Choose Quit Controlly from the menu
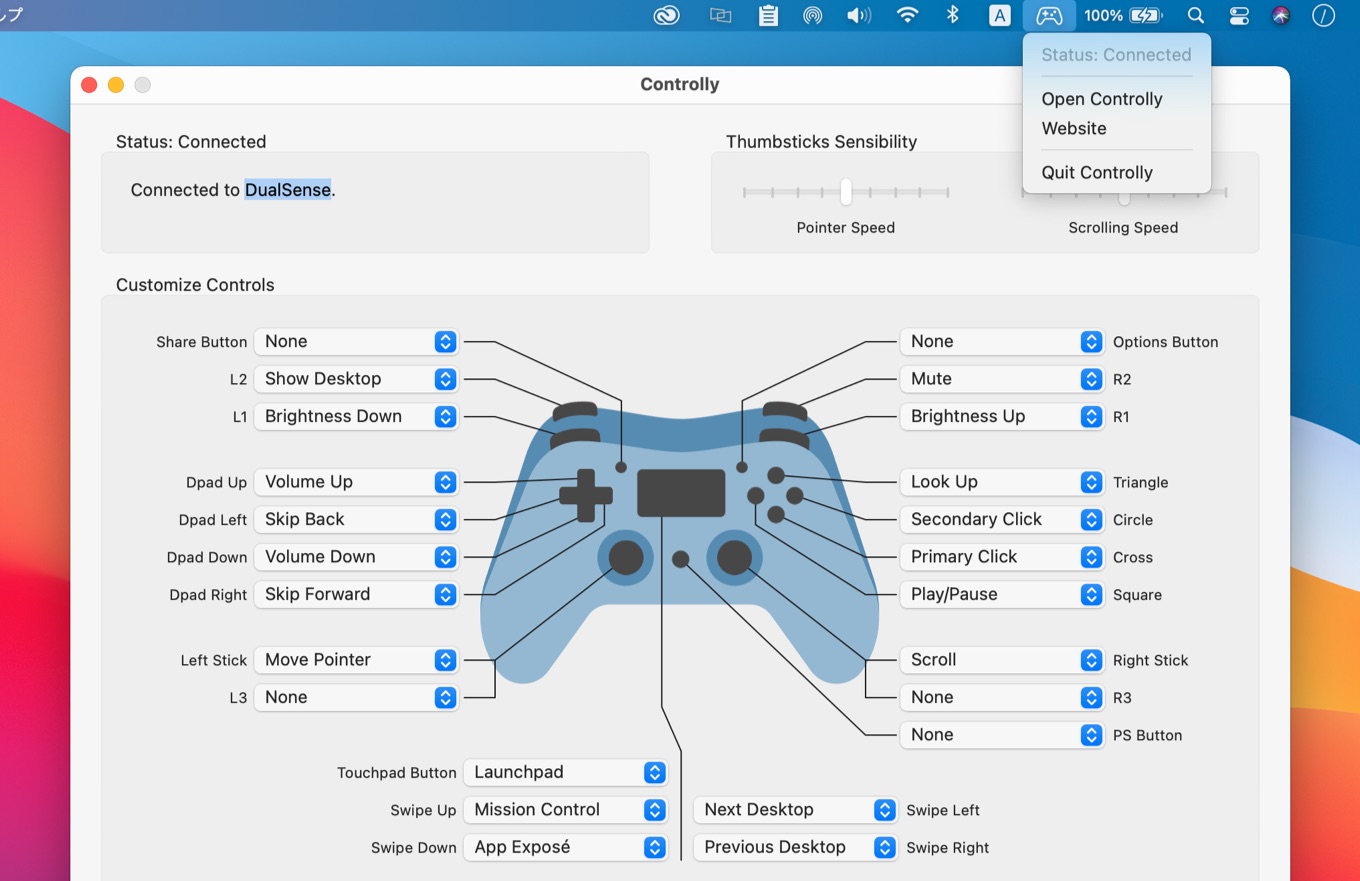This screenshot has width=1360, height=881. tap(1096, 172)
